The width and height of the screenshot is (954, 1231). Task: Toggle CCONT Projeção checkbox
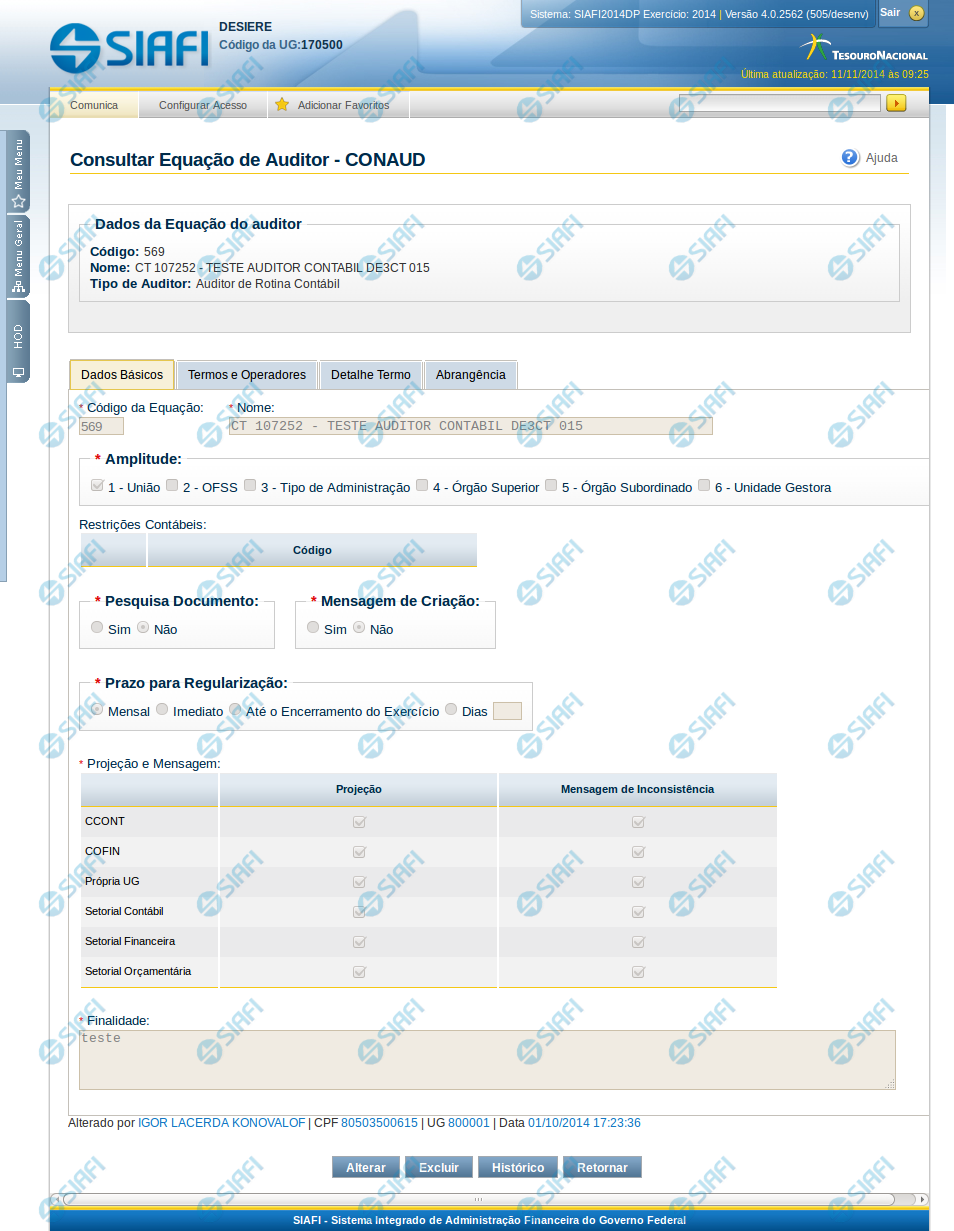click(359, 821)
